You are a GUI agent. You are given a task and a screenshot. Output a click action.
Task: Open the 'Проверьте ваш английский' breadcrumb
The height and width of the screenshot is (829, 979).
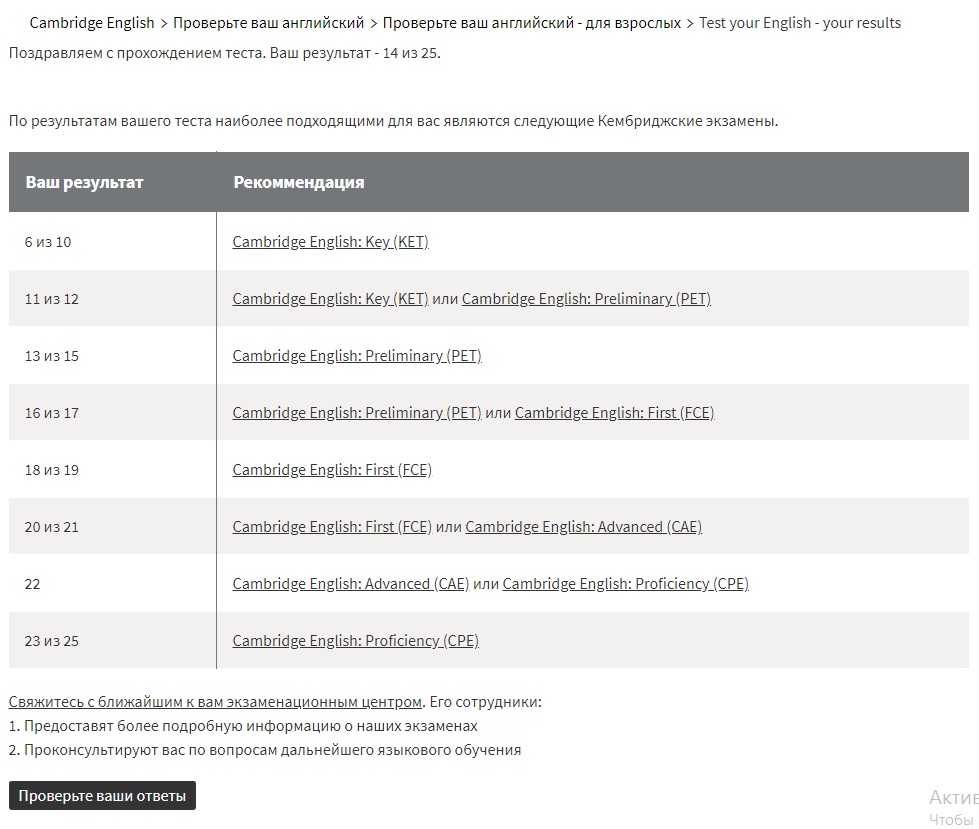coord(269,23)
